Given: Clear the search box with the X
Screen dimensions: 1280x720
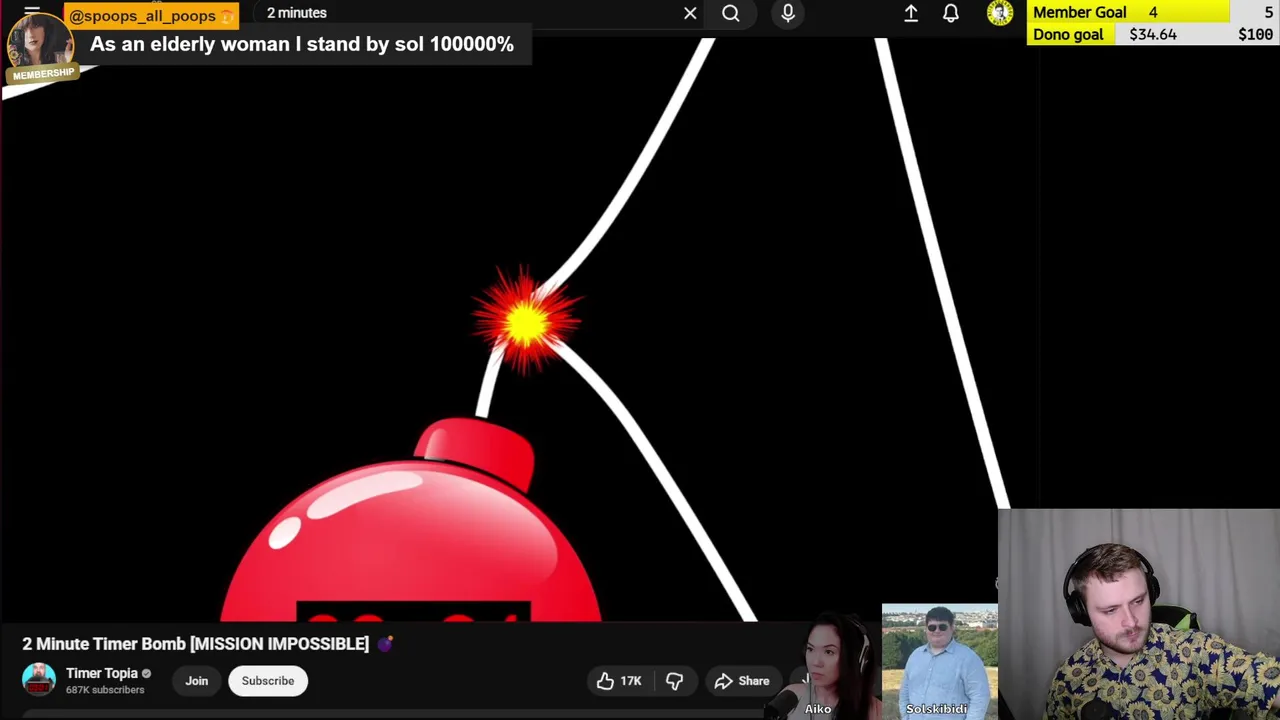Looking at the screenshot, I should [690, 13].
